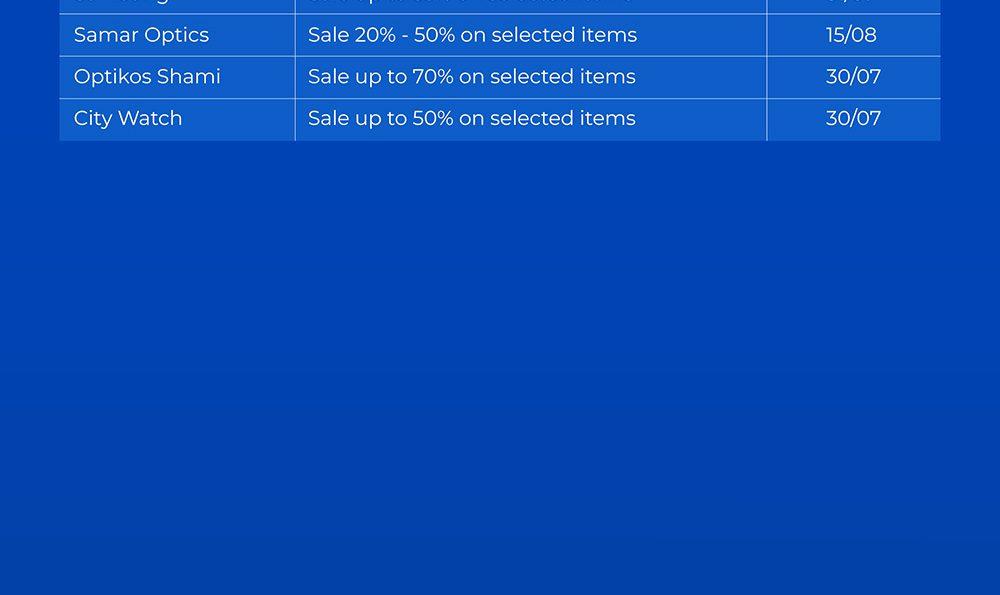Click the Samar Optics store name
The image size is (1000, 595).
tap(141, 35)
